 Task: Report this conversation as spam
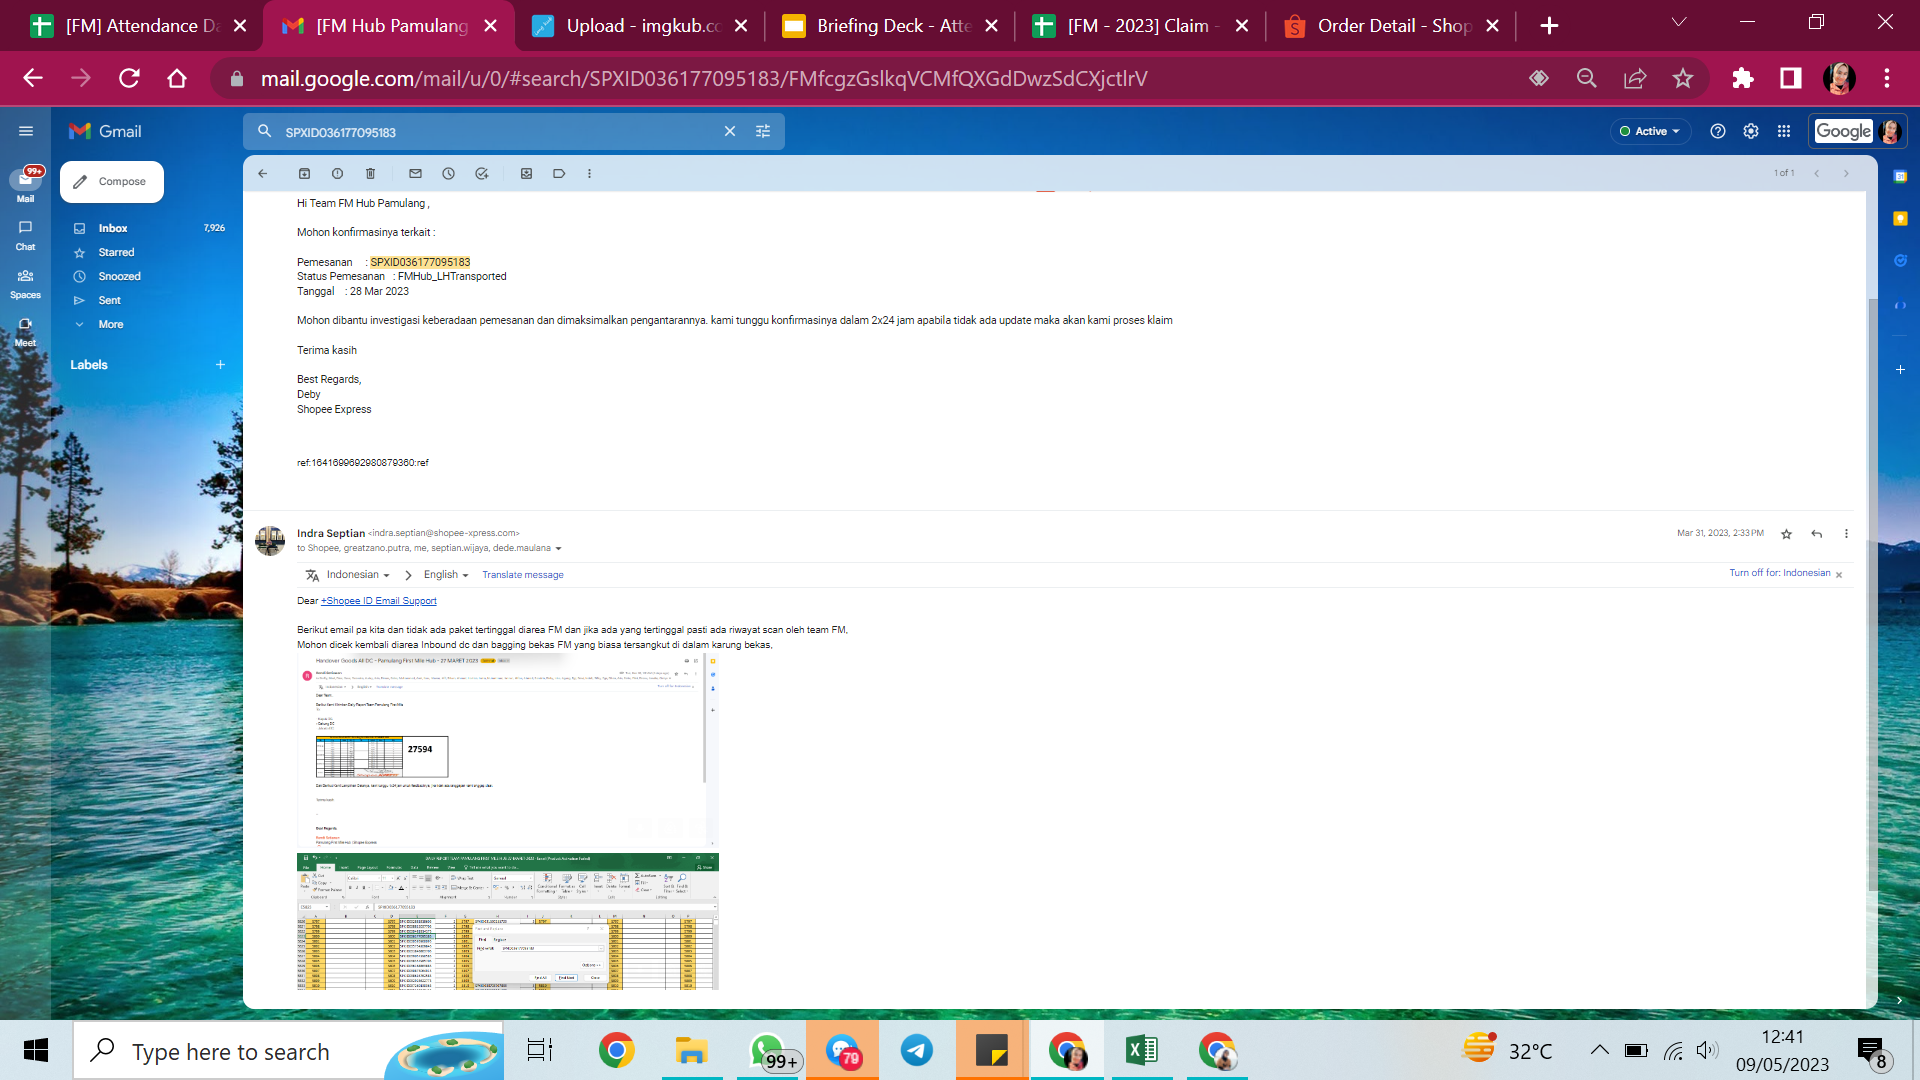coord(337,174)
